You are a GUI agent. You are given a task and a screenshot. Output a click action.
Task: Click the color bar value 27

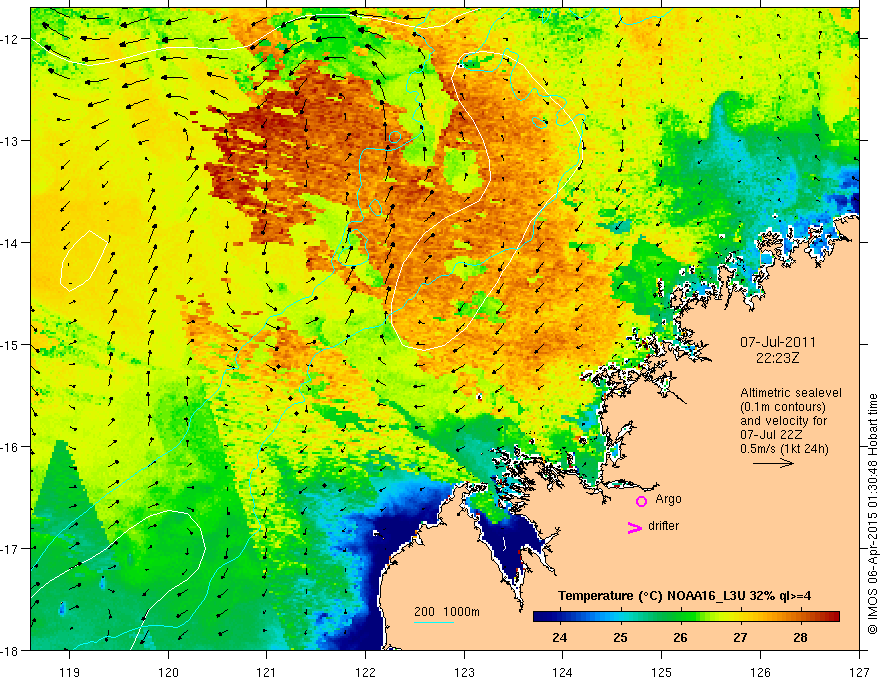coord(740,637)
